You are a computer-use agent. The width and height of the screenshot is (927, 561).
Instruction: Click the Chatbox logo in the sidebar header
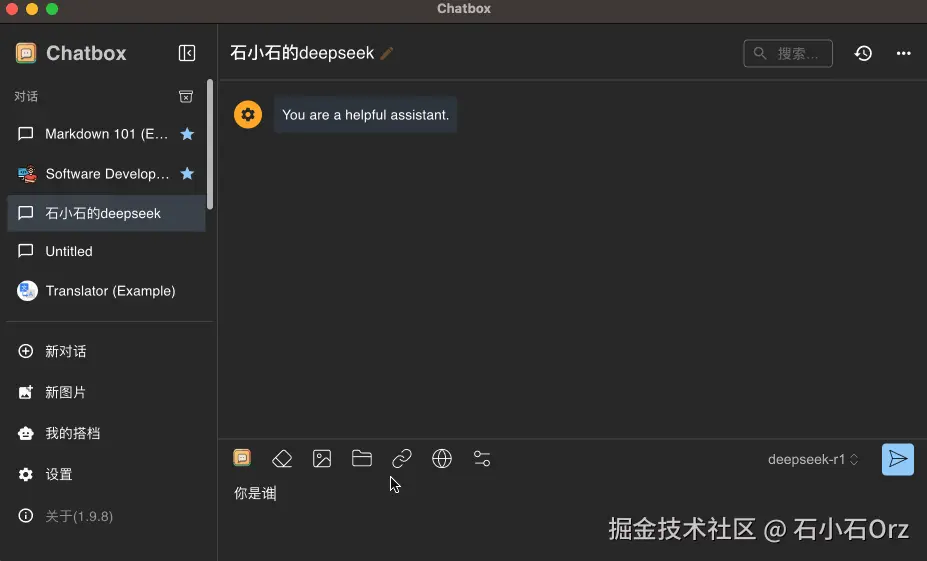coord(25,53)
